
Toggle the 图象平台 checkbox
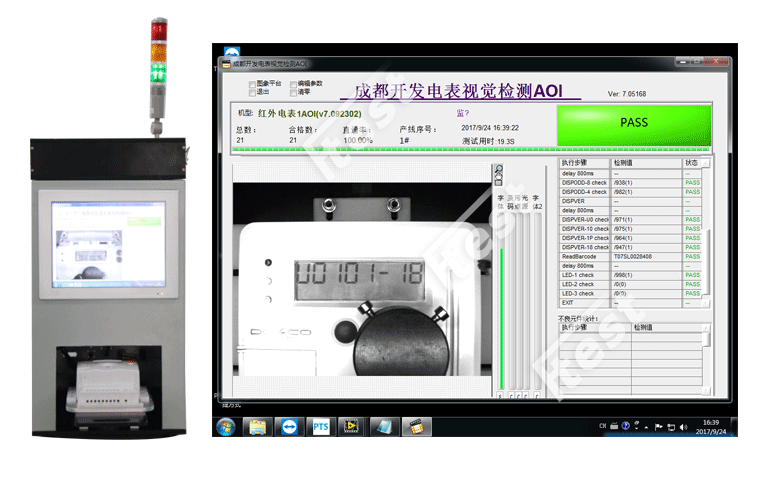[250, 83]
